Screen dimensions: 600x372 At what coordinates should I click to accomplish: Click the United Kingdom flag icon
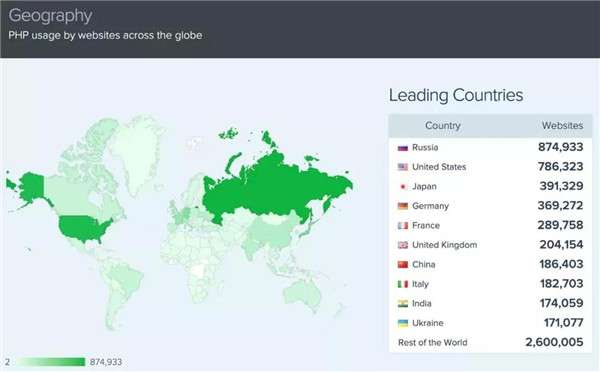pos(403,245)
